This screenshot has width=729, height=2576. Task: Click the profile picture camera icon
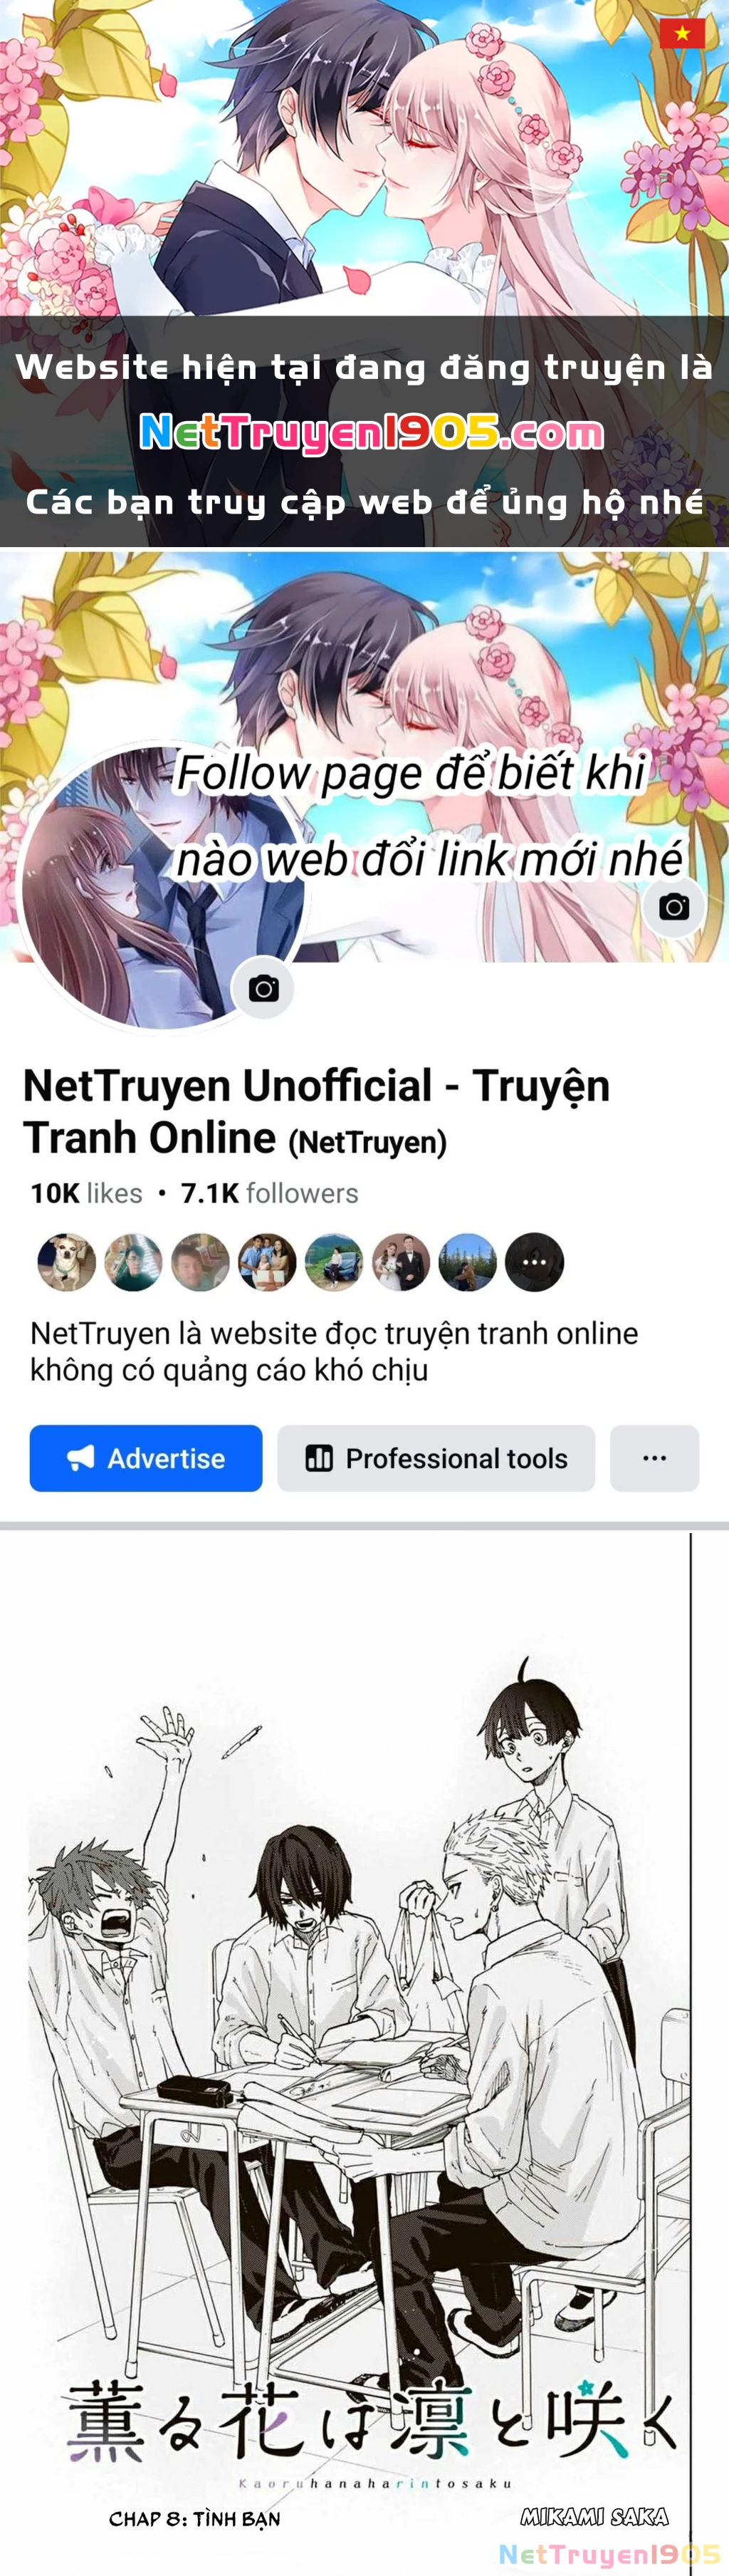click(264, 989)
